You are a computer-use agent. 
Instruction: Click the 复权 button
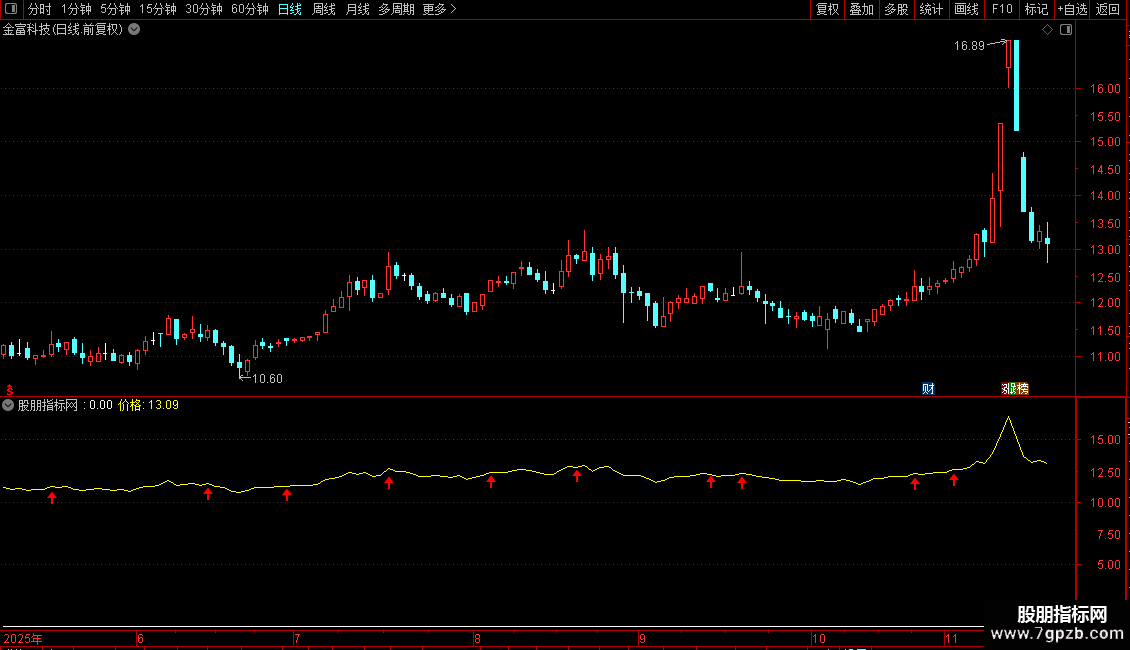pyautogui.click(x=827, y=9)
